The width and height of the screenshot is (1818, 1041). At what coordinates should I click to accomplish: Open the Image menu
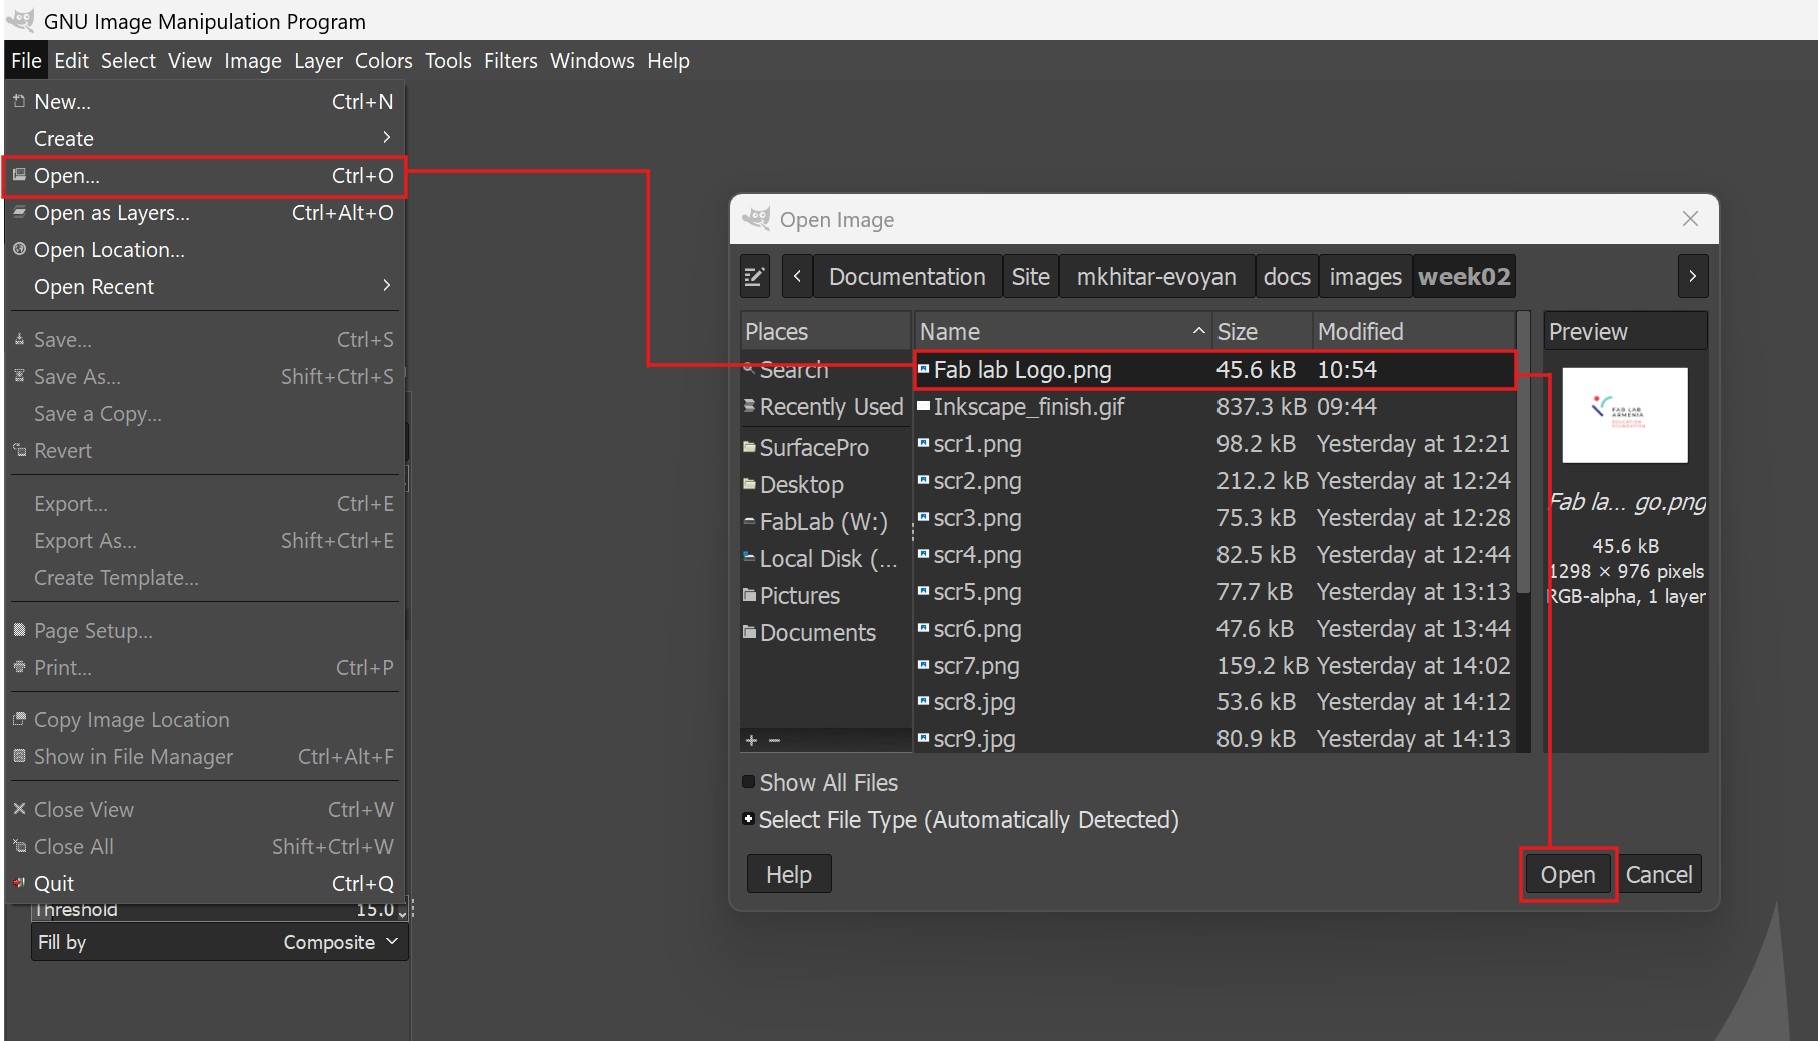click(253, 61)
